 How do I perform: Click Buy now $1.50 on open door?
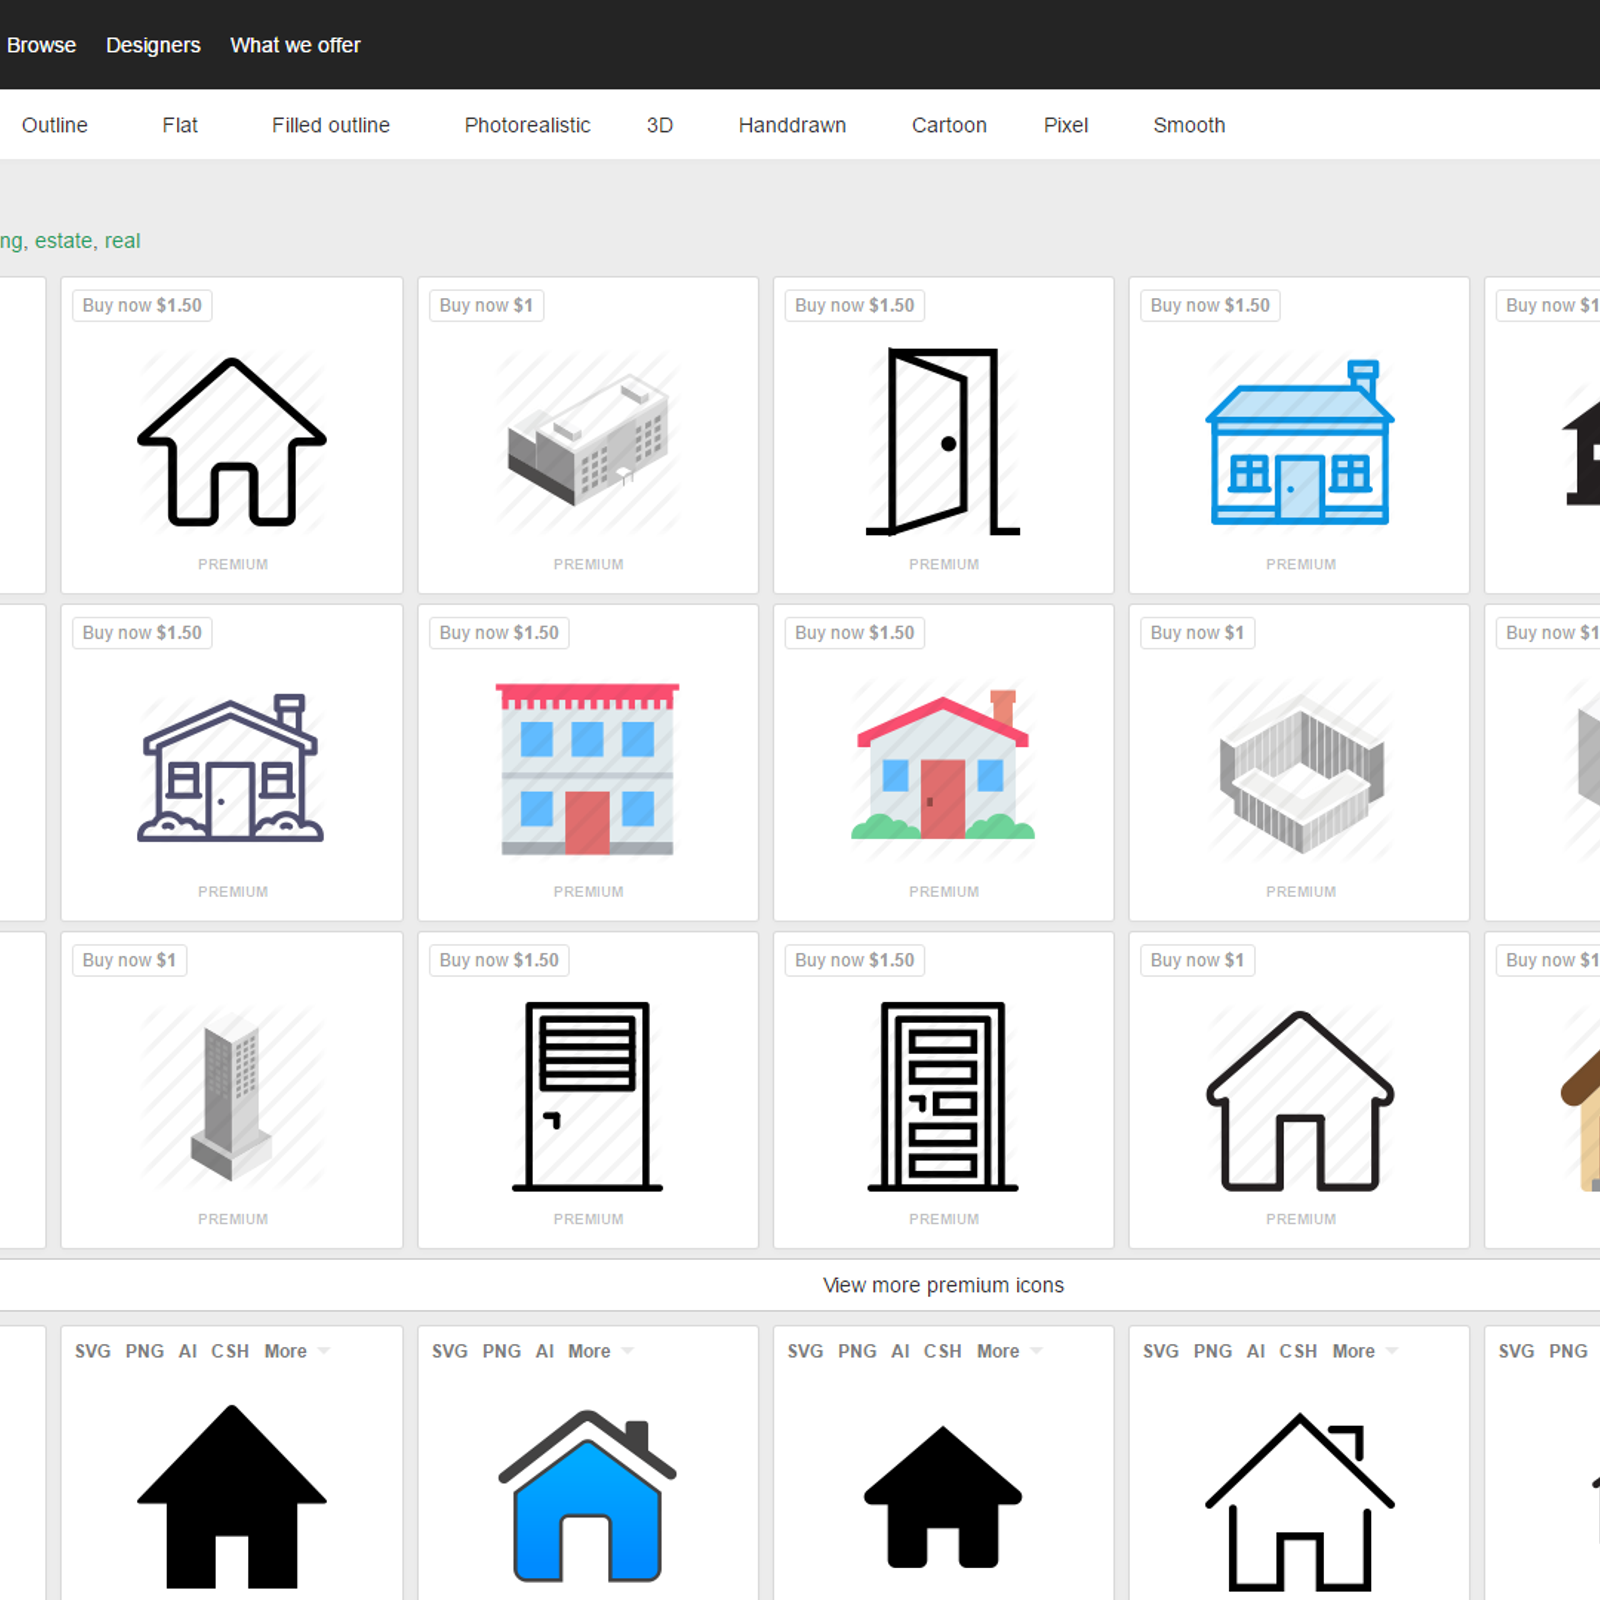pyautogui.click(x=855, y=305)
